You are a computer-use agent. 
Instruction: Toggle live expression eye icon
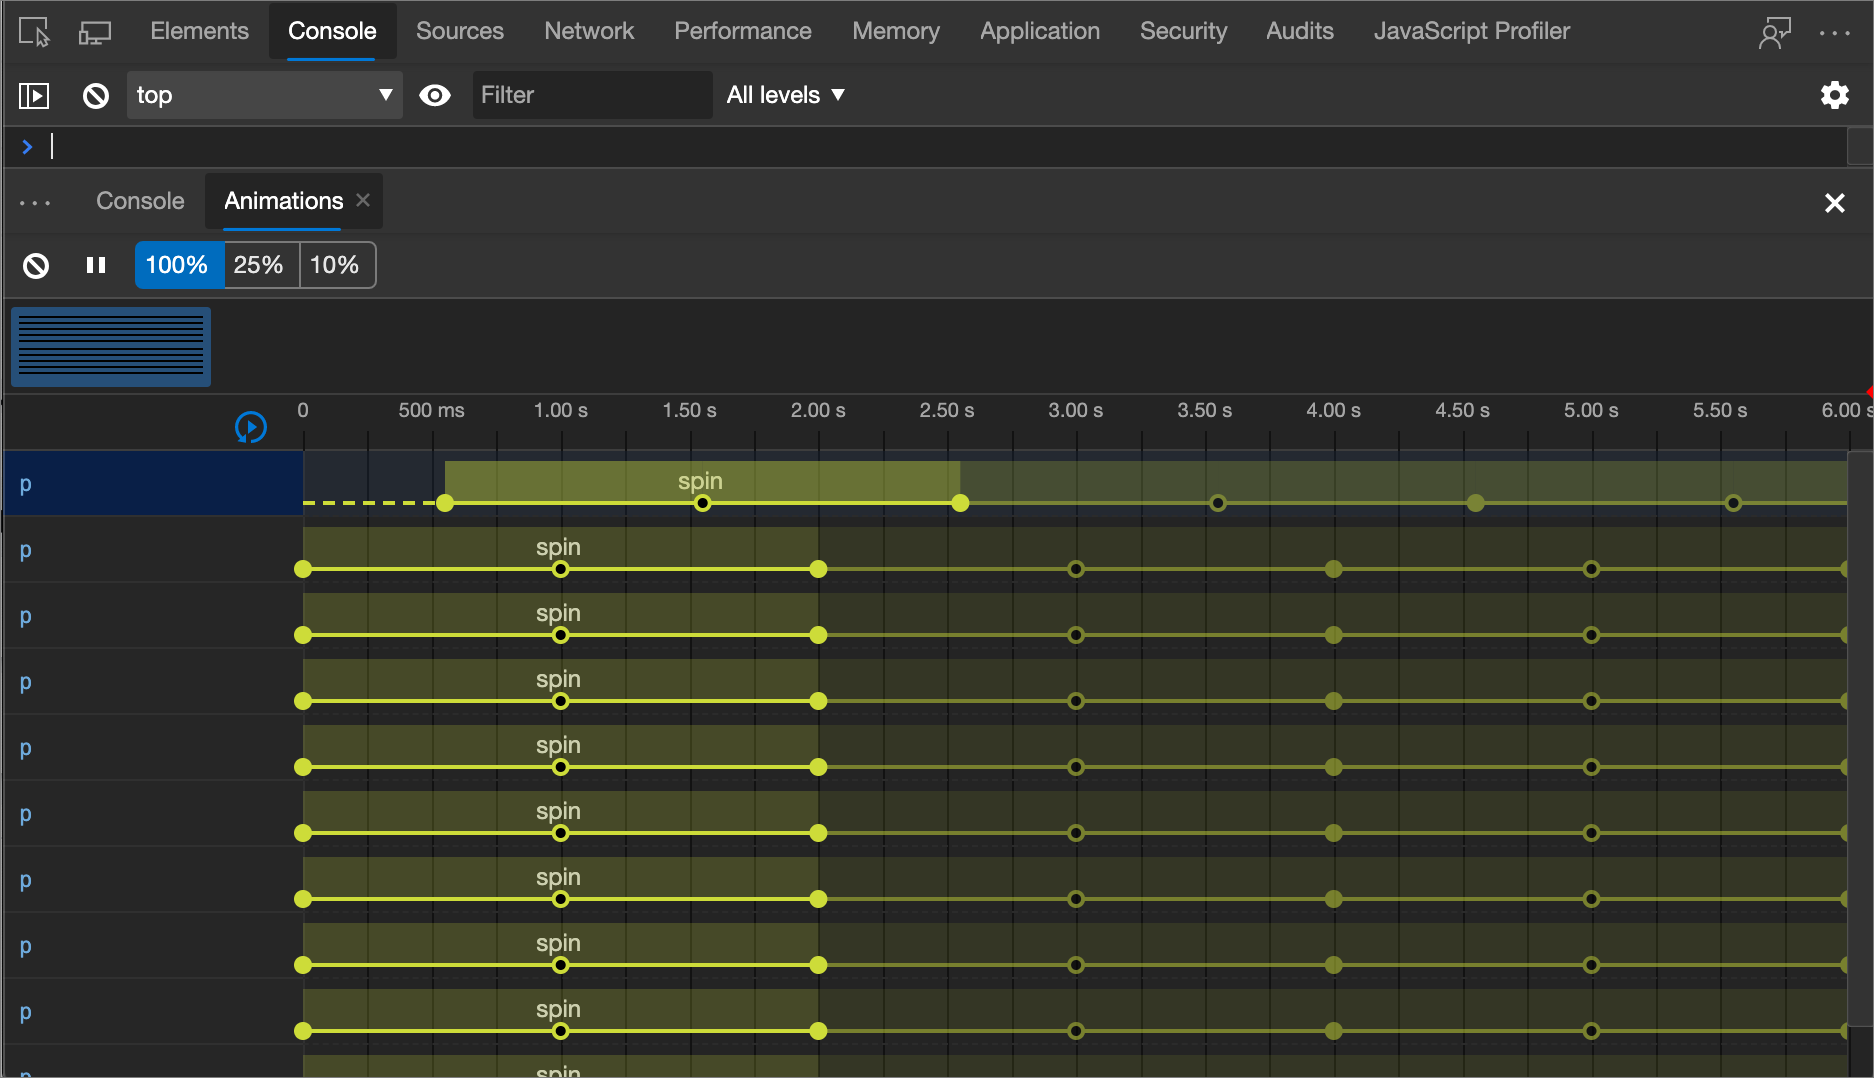point(435,95)
